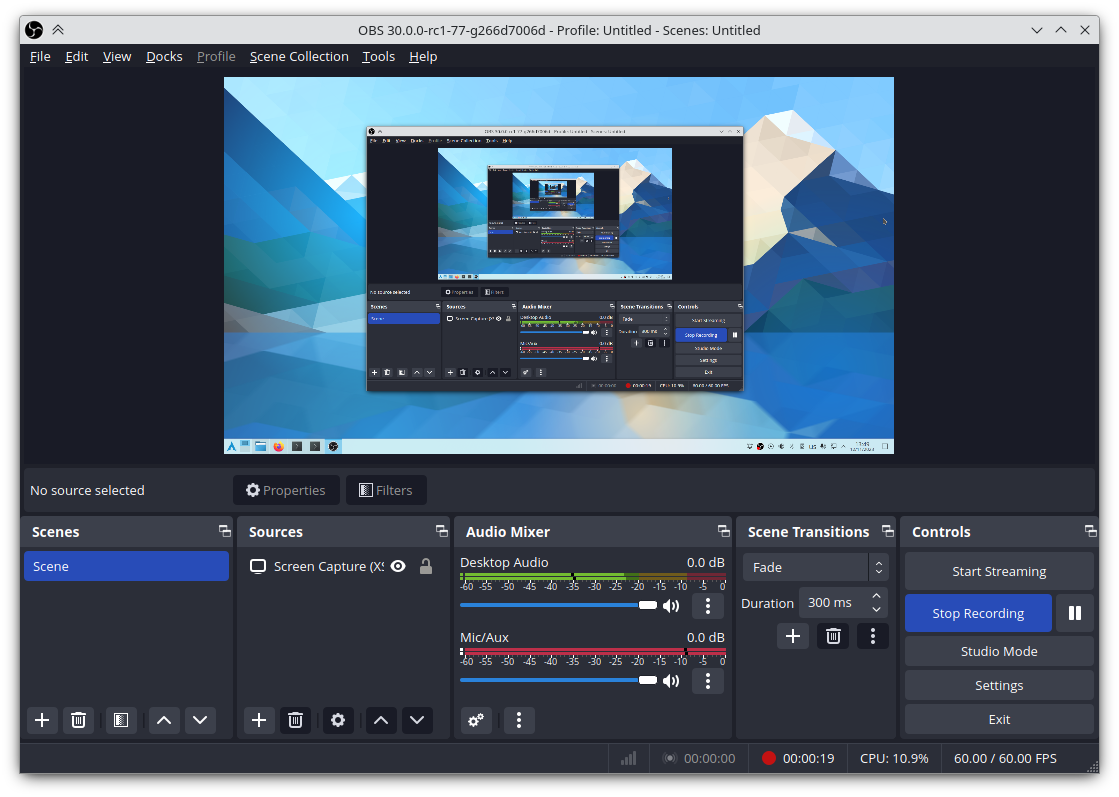The width and height of the screenshot is (1119, 797).
Task: Open advanced audio properties below Audio Mixer
Action: coord(478,720)
